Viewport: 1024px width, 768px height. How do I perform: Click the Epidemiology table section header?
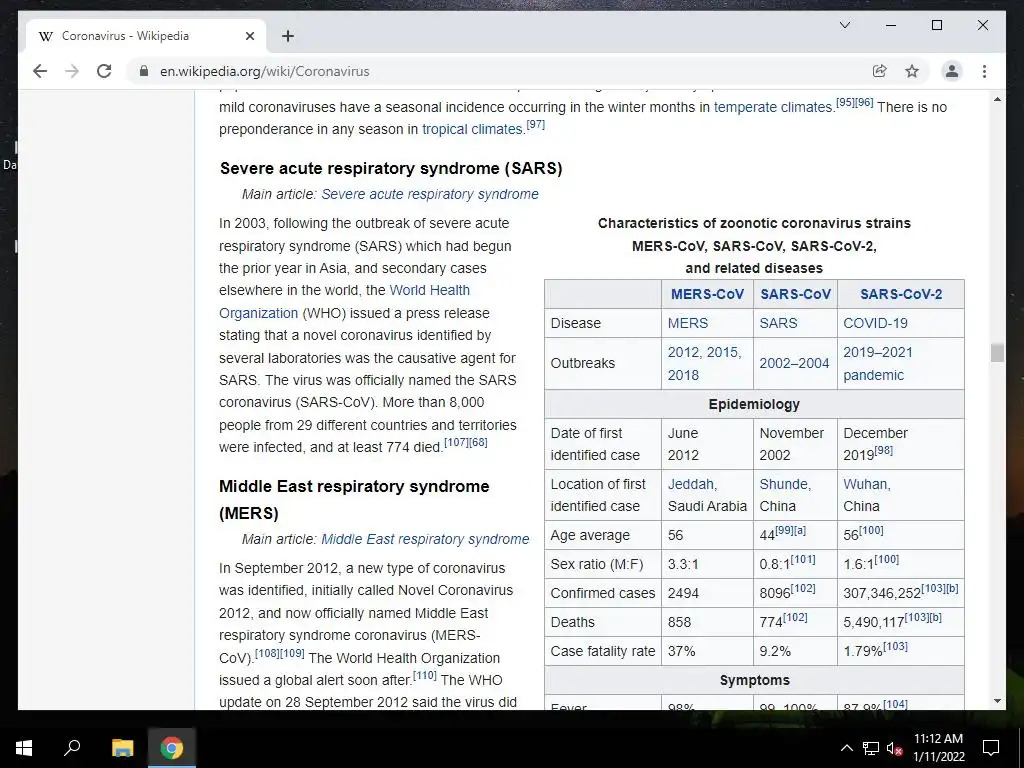(x=754, y=404)
